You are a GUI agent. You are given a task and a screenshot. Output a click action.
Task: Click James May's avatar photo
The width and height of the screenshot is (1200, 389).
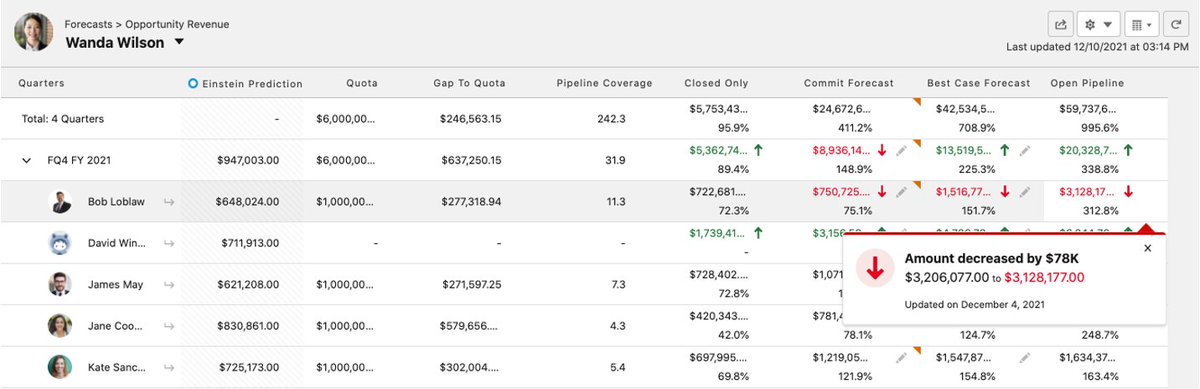point(60,284)
